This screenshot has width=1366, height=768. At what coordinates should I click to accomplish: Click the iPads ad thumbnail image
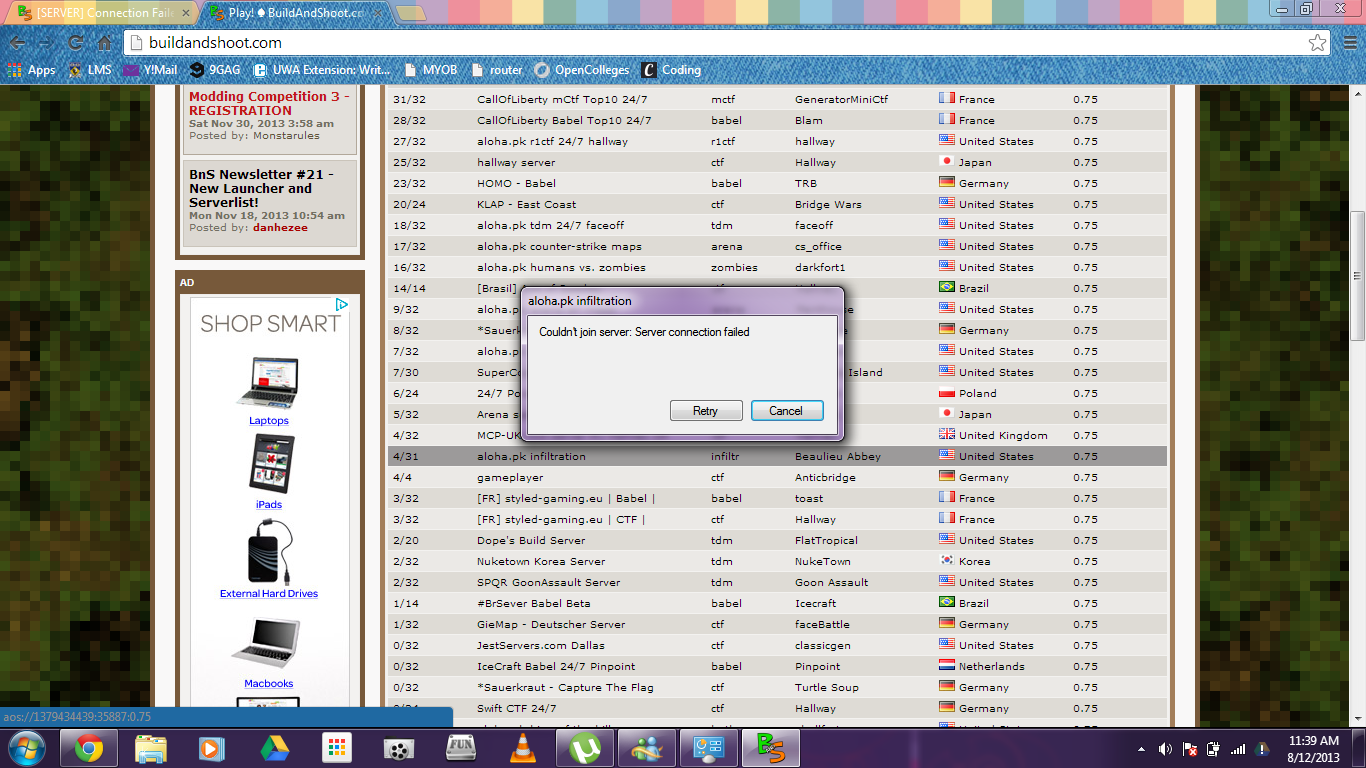(x=269, y=464)
